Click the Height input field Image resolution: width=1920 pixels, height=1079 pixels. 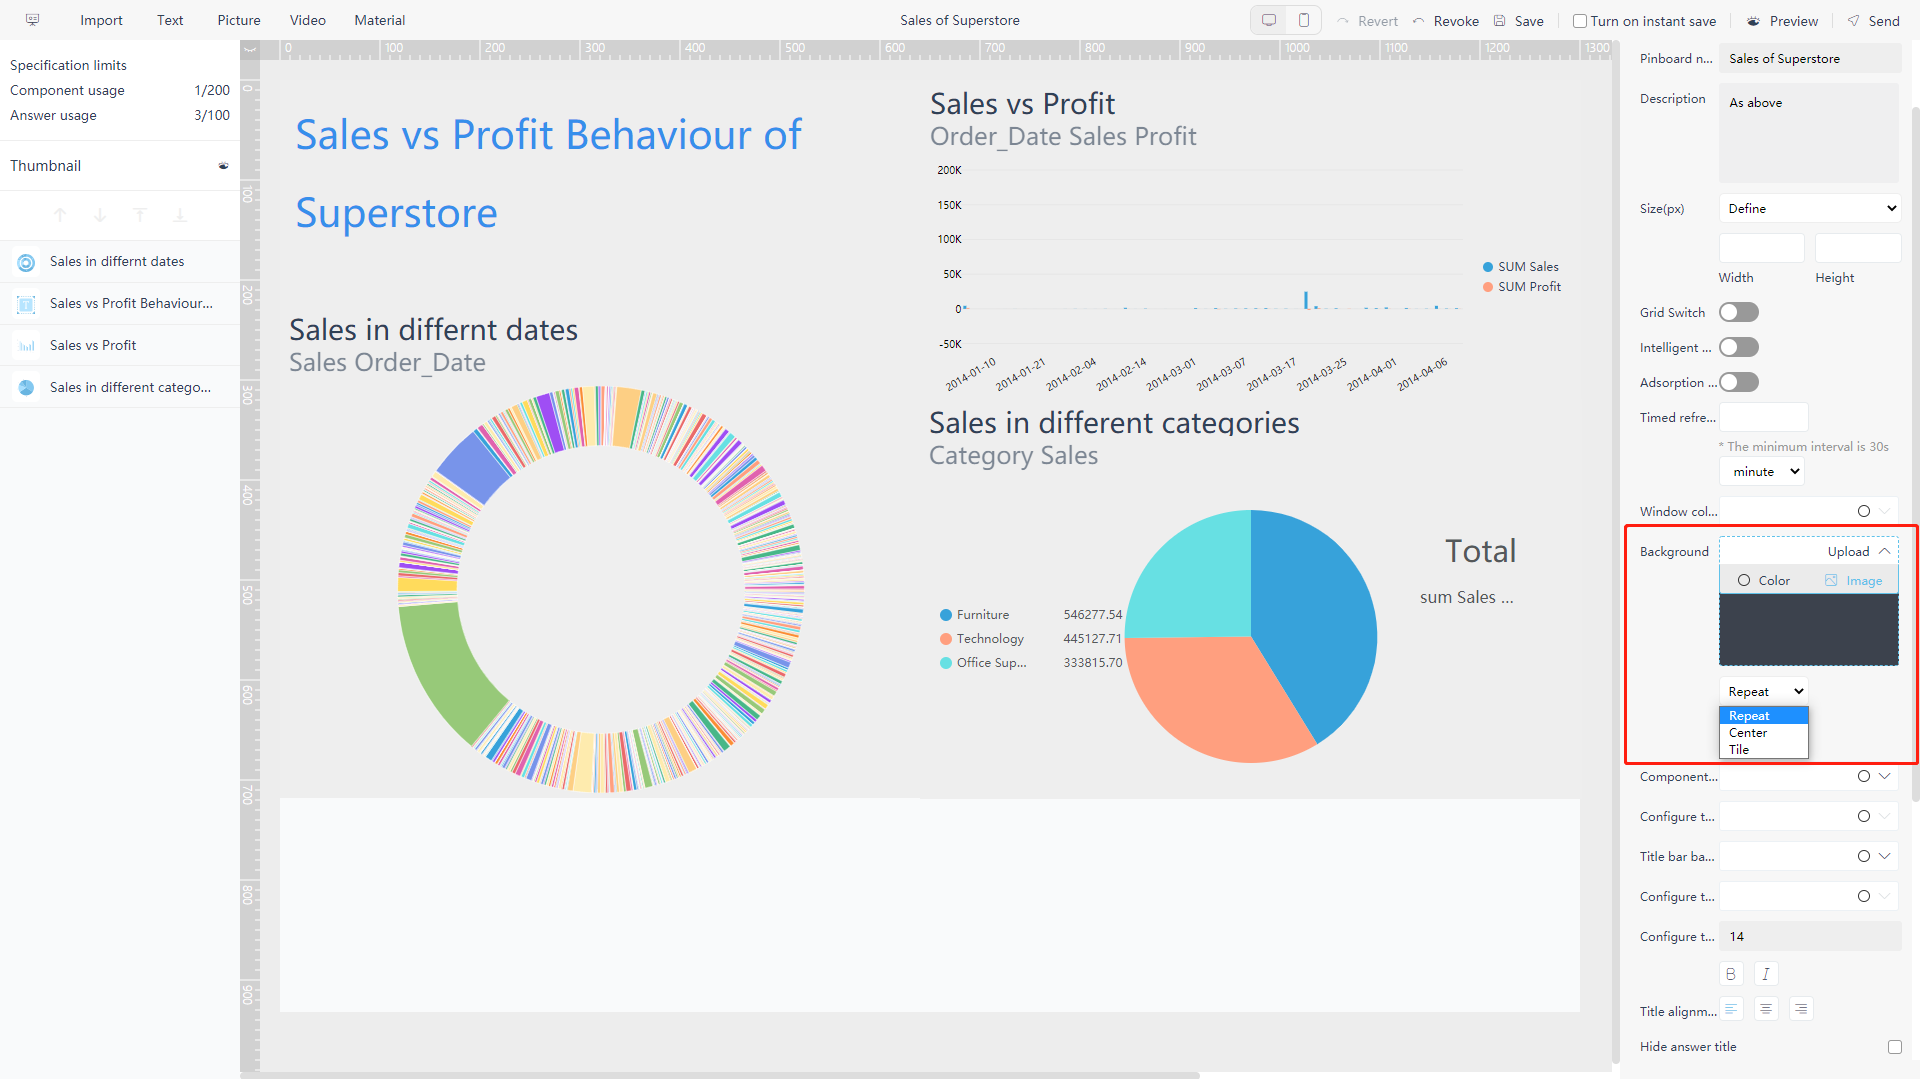click(1858, 248)
